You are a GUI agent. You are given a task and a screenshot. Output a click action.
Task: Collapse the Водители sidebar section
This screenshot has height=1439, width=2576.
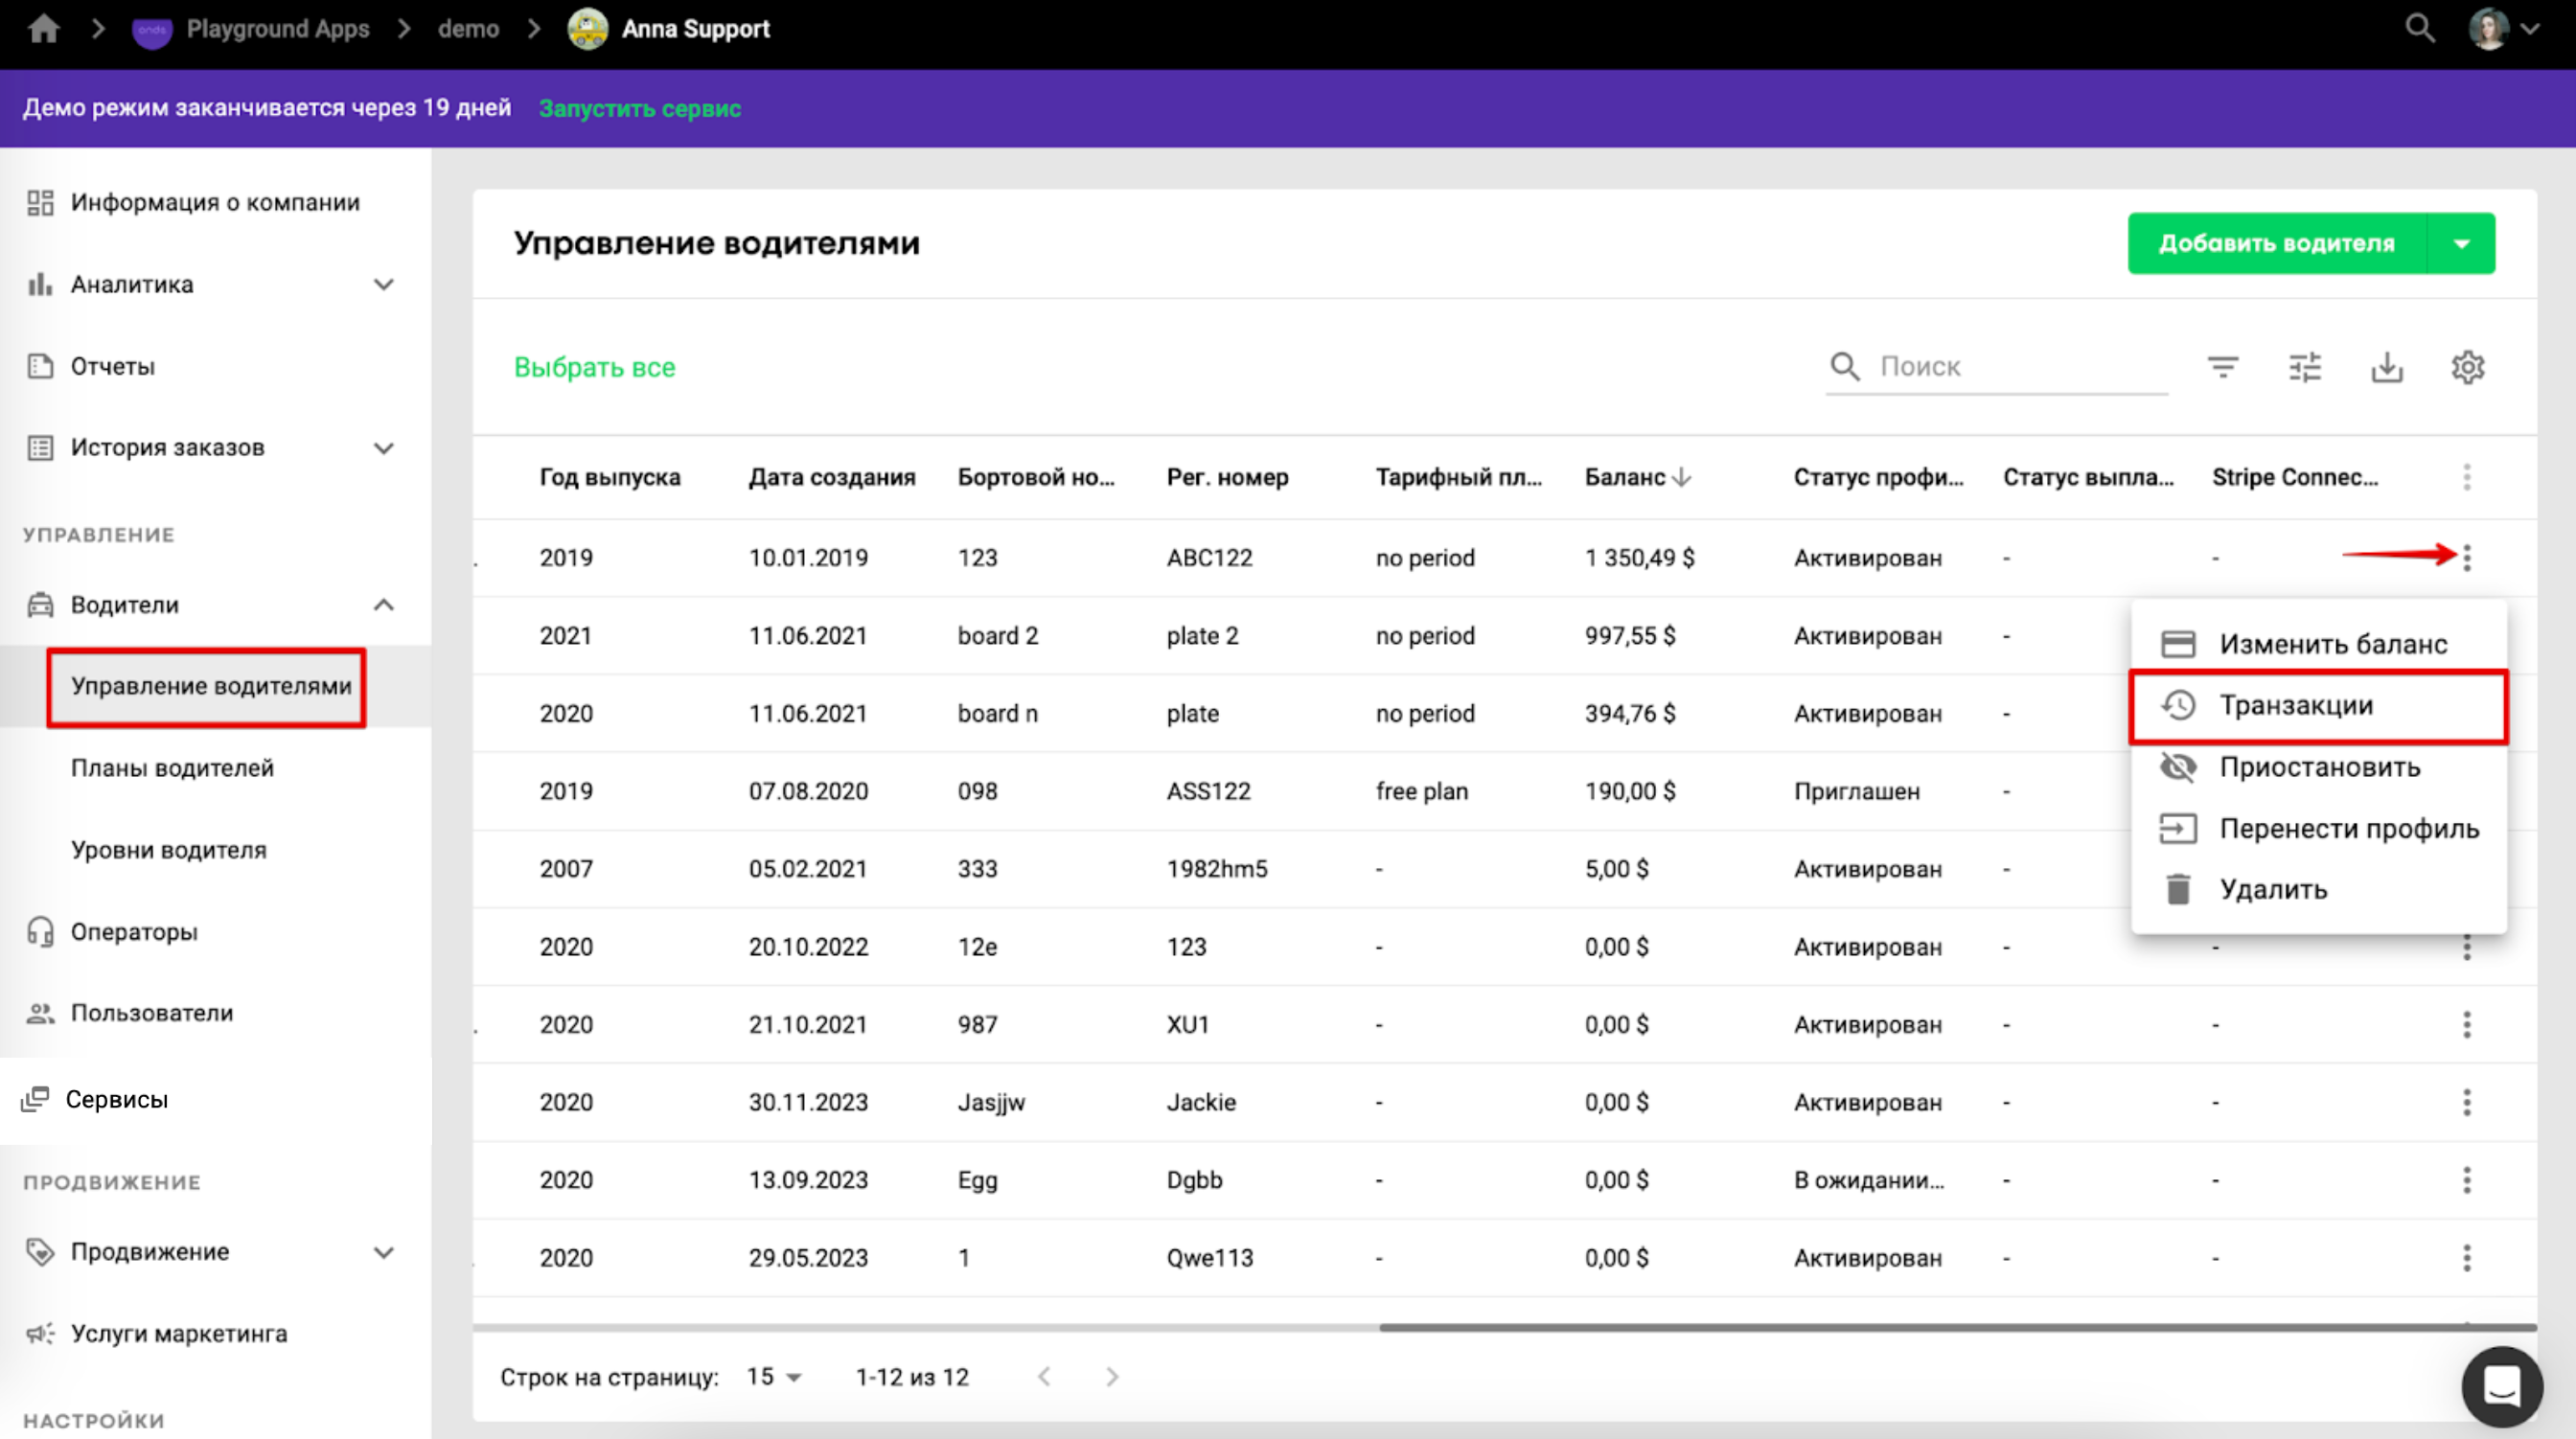click(383, 605)
